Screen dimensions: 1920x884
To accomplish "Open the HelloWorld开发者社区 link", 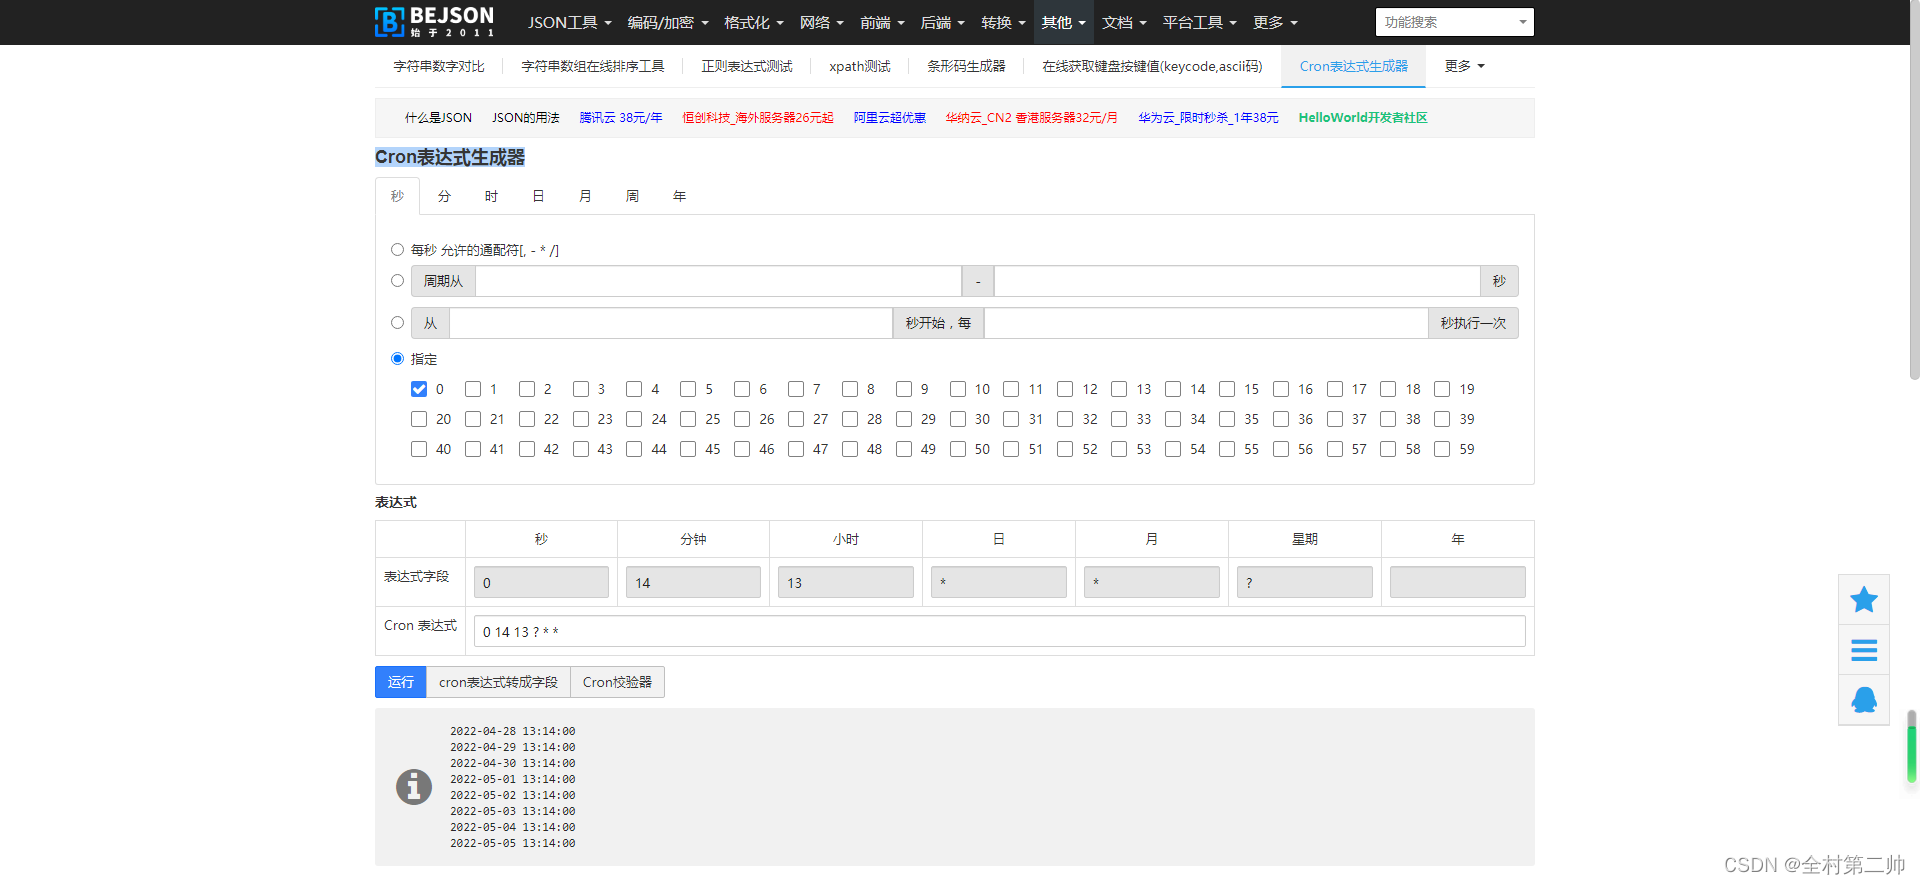I will tap(1363, 118).
